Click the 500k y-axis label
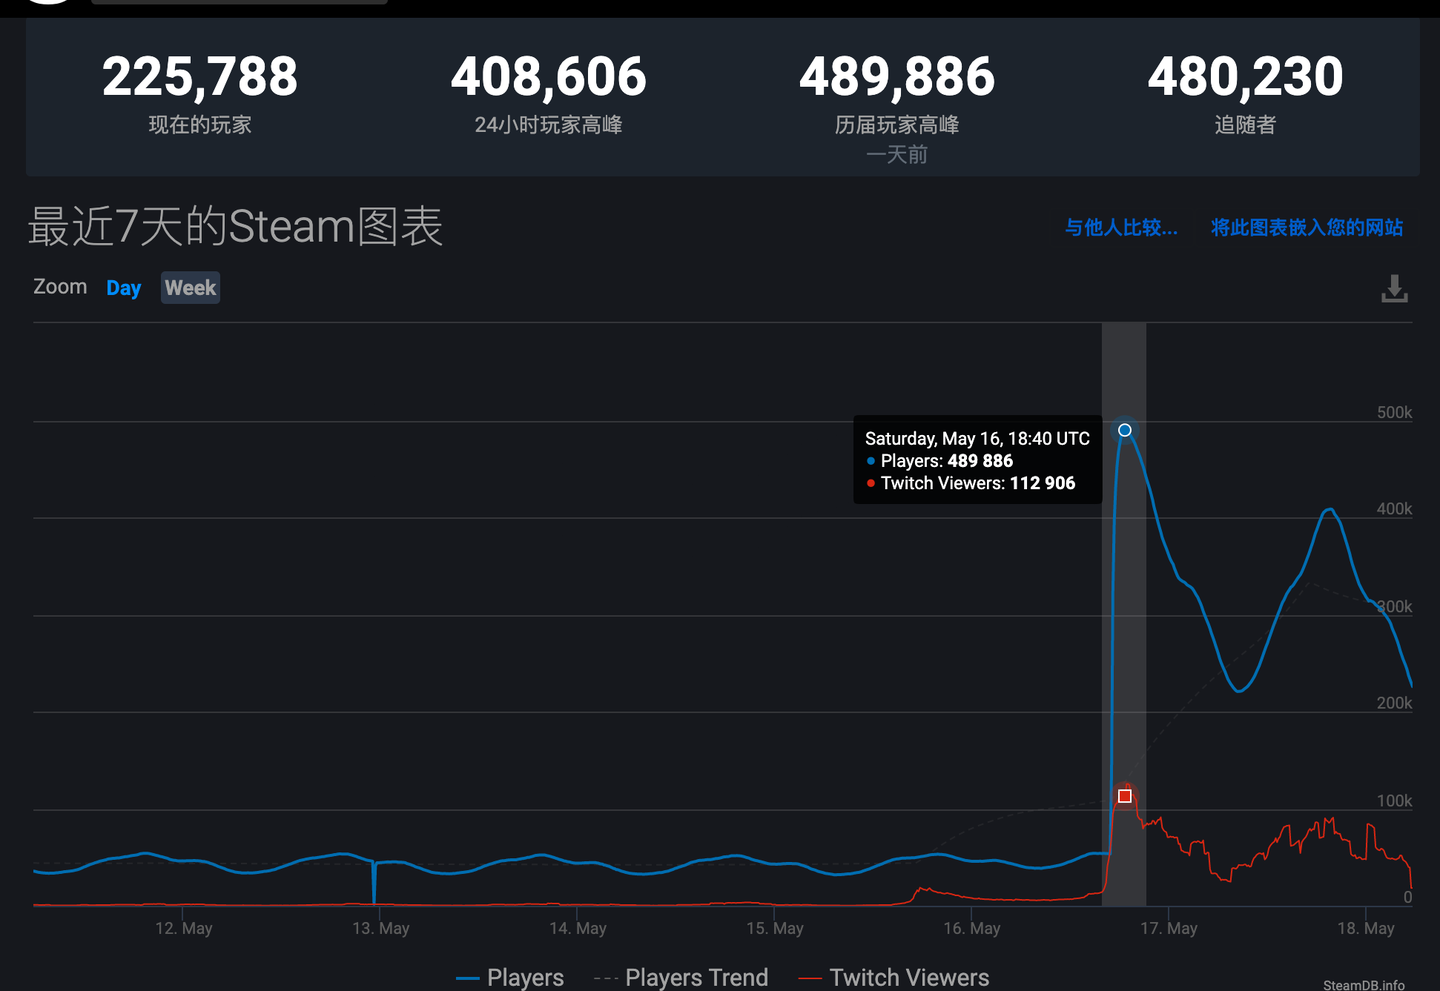 [x=1394, y=412]
